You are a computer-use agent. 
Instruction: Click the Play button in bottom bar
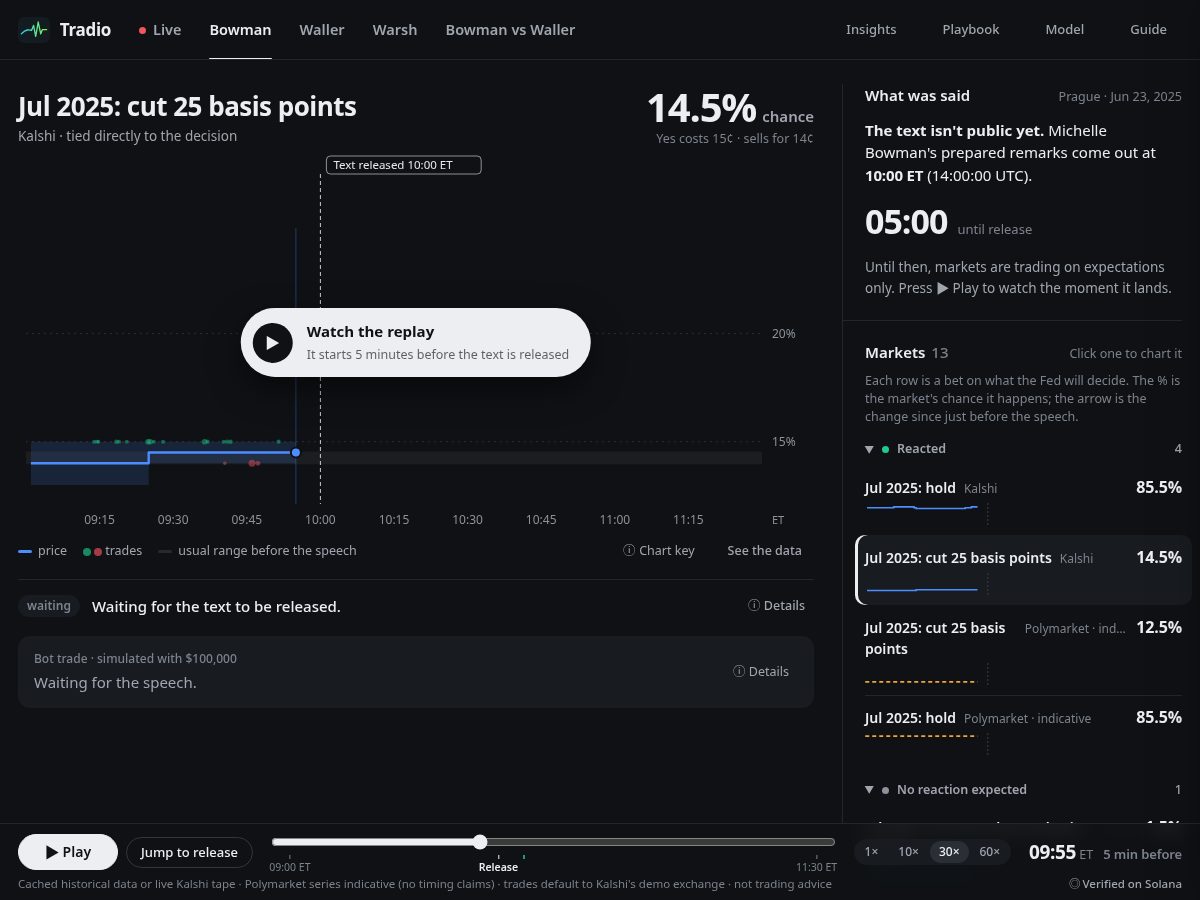[x=68, y=852]
